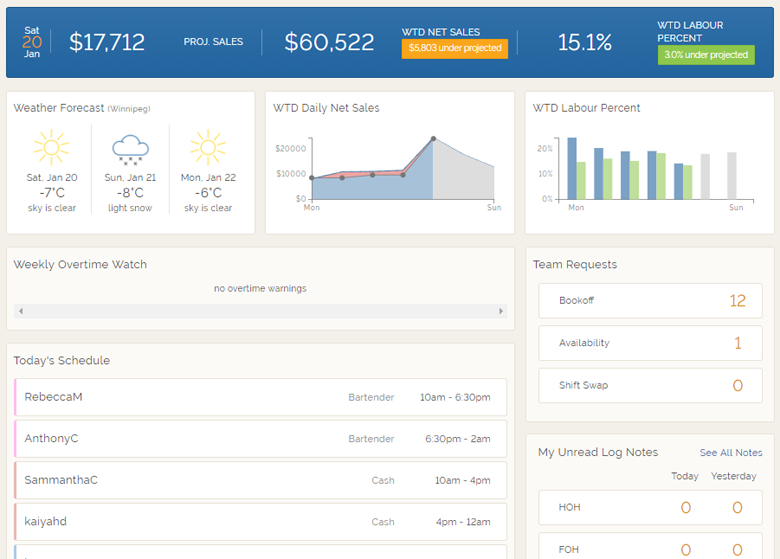Click the right arrow of overtime scrollbar
This screenshot has height=559, width=780.
pyautogui.click(x=501, y=312)
